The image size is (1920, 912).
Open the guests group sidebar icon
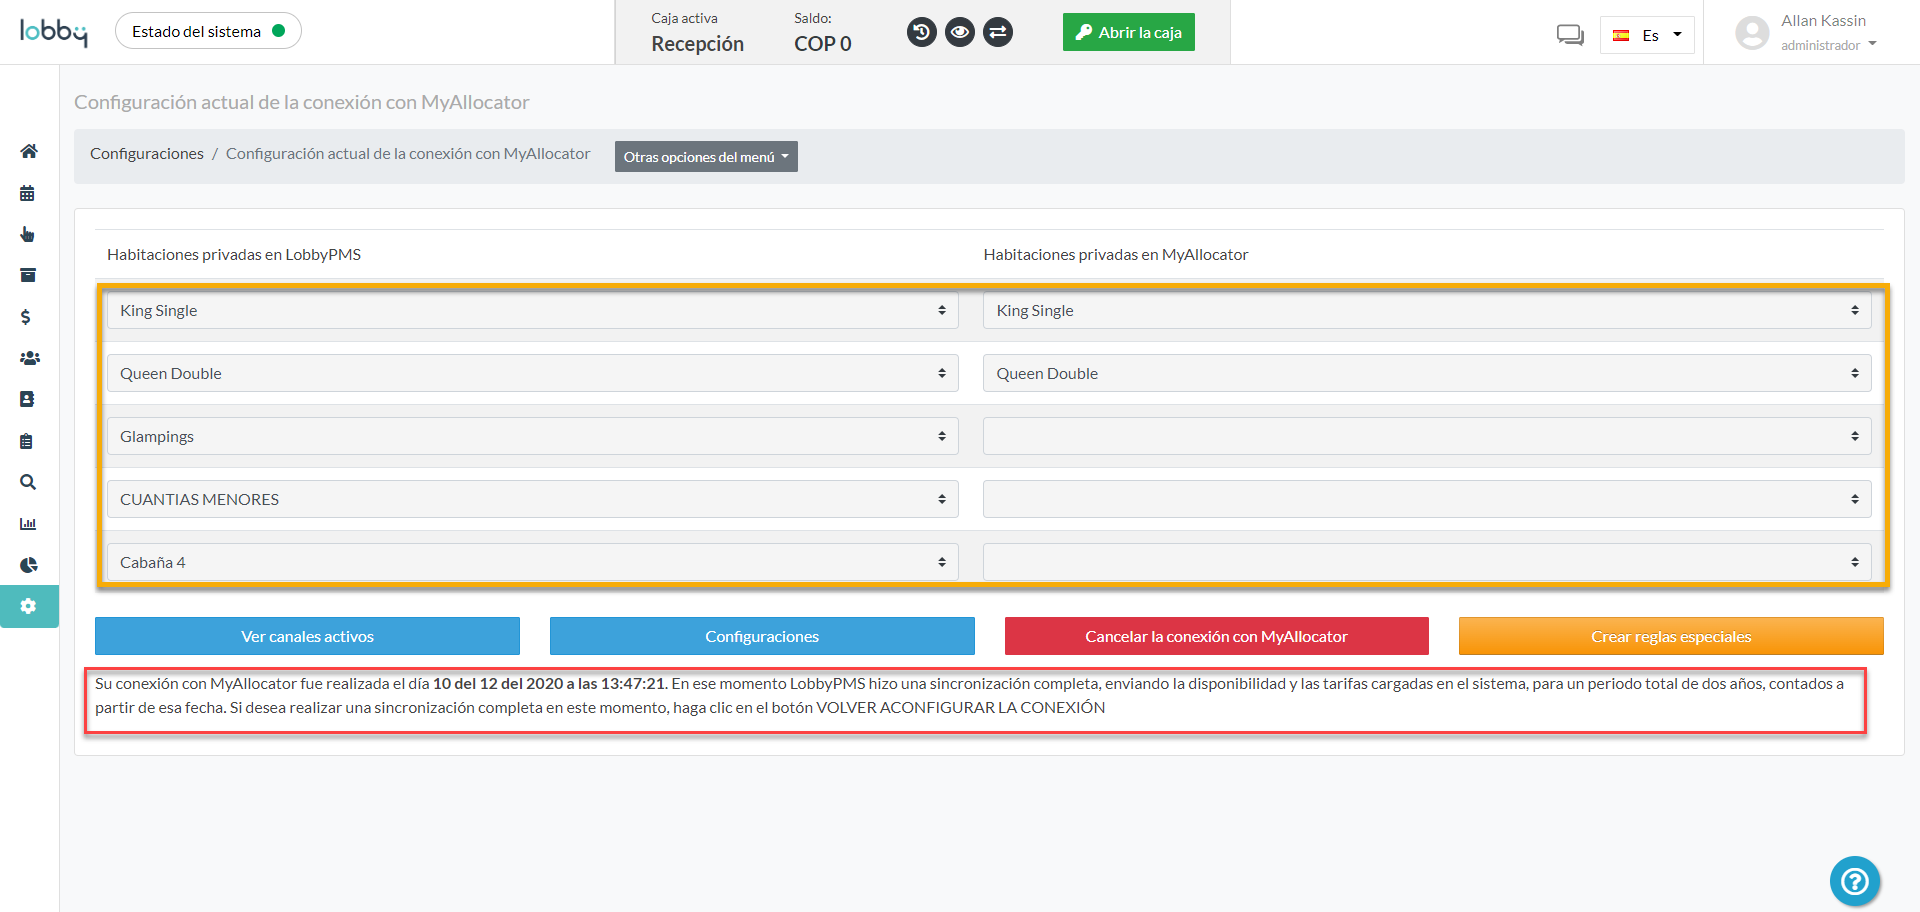(30, 358)
